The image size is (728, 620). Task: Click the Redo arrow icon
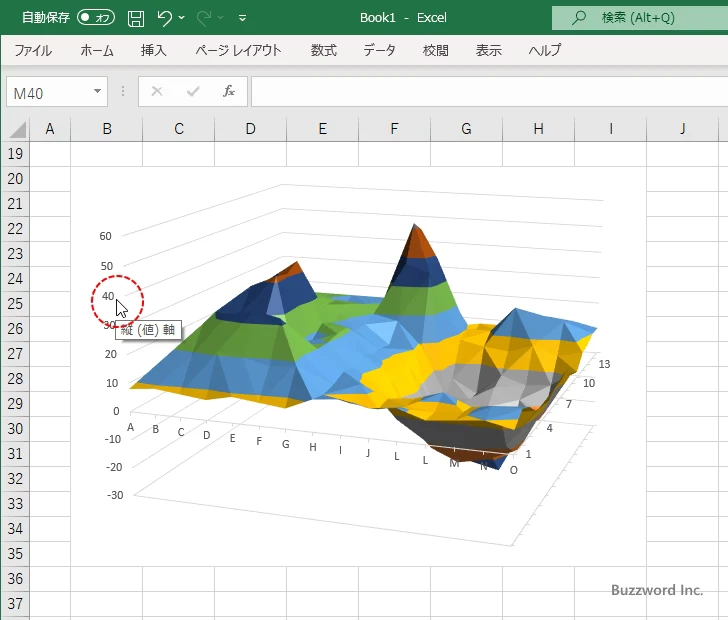(204, 18)
